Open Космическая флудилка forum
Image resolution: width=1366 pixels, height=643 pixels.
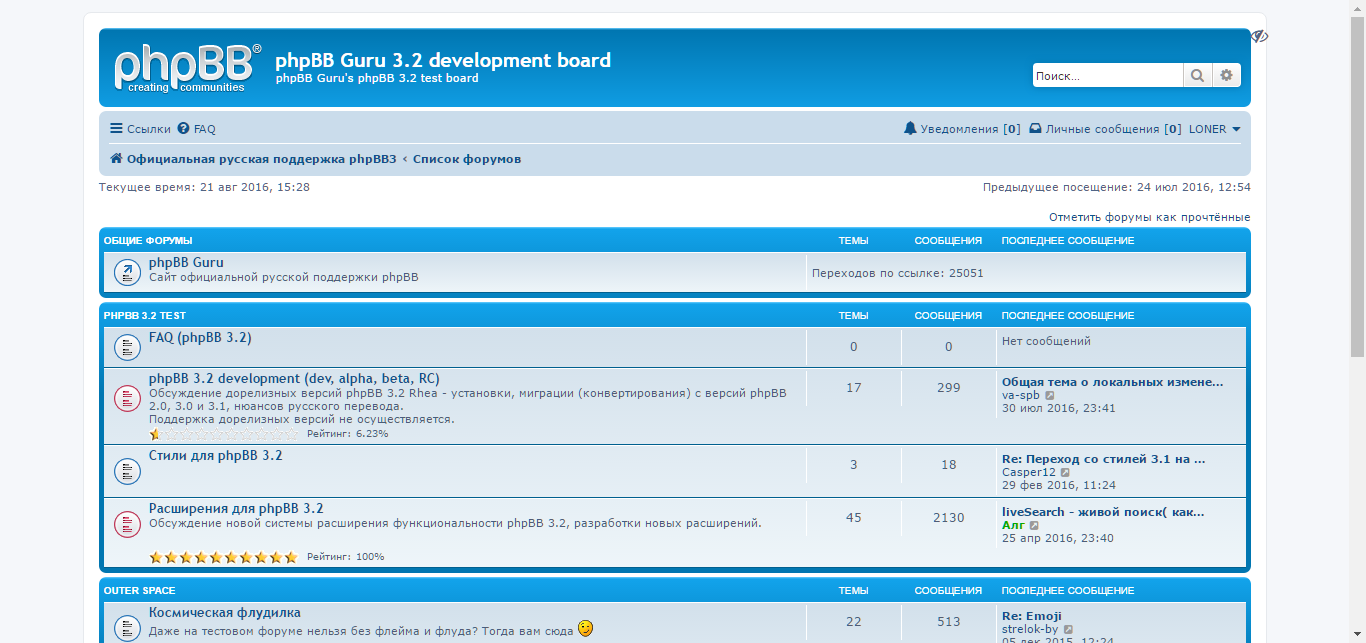(225, 613)
